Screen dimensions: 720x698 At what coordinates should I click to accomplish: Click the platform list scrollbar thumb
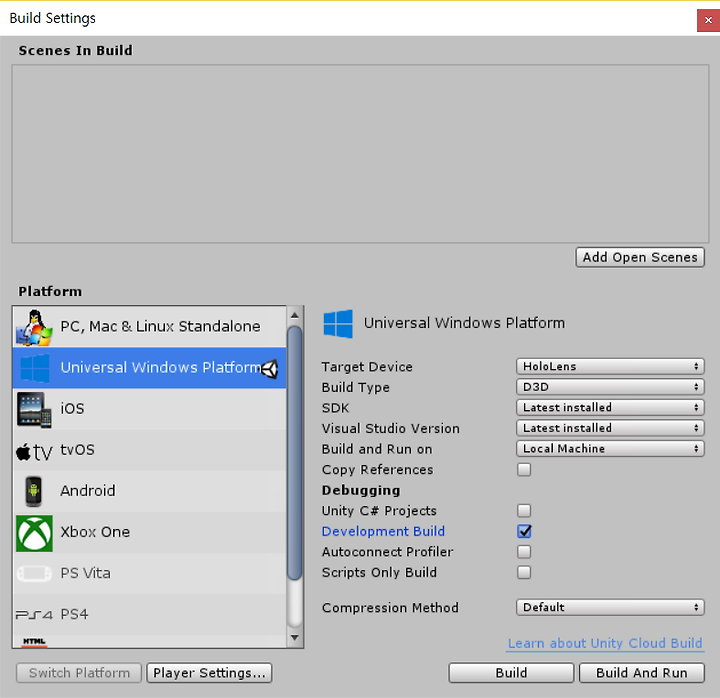pyautogui.click(x=295, y=453)
